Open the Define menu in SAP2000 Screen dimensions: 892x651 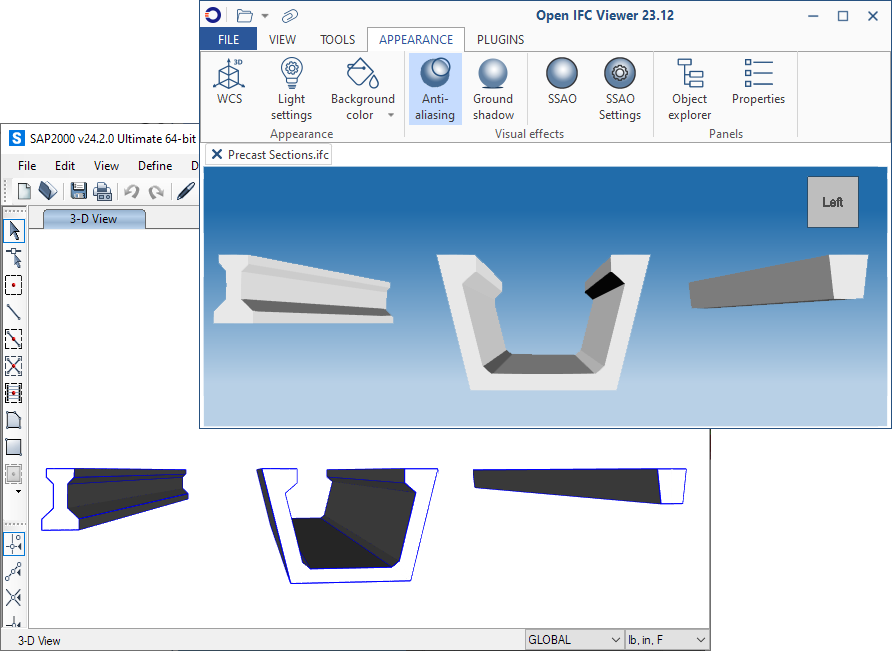(x=155, y=166)
